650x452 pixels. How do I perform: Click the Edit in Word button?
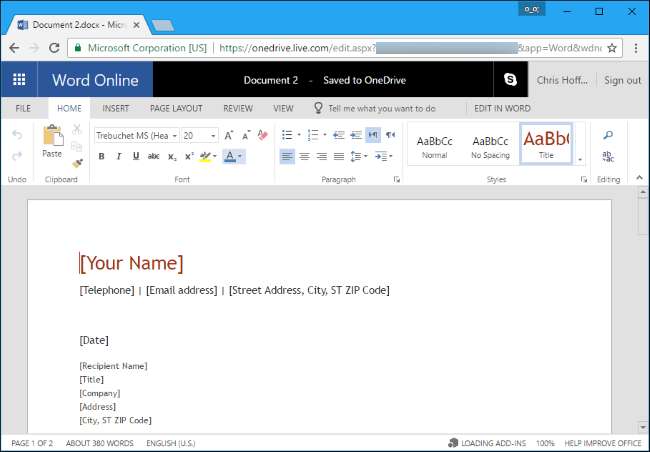tap(504, 108)
